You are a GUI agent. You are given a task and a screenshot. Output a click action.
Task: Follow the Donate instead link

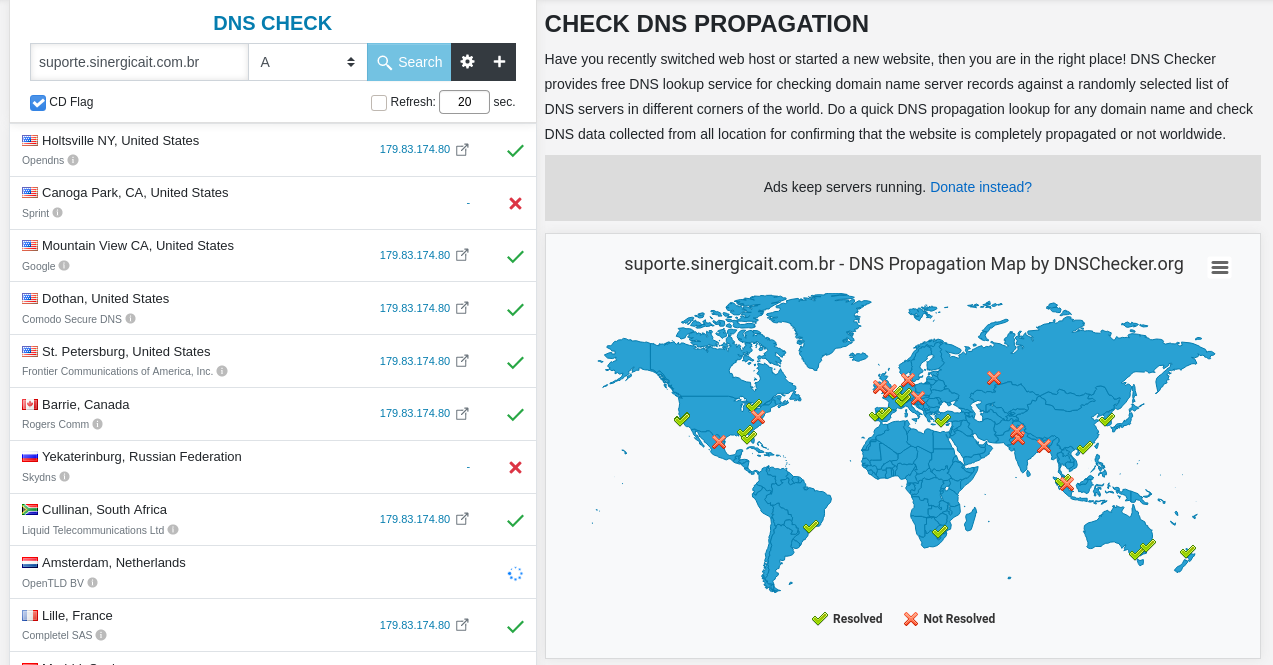tap(981, 187)
